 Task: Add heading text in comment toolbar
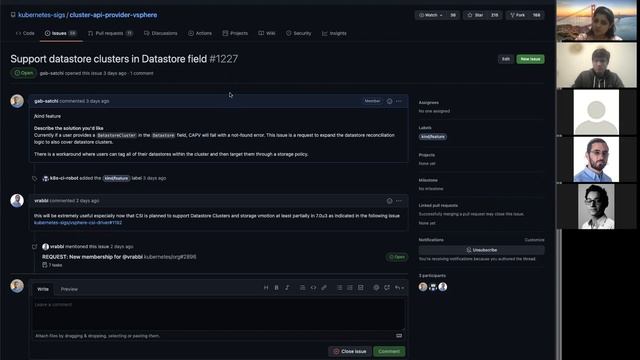[266, 288]
